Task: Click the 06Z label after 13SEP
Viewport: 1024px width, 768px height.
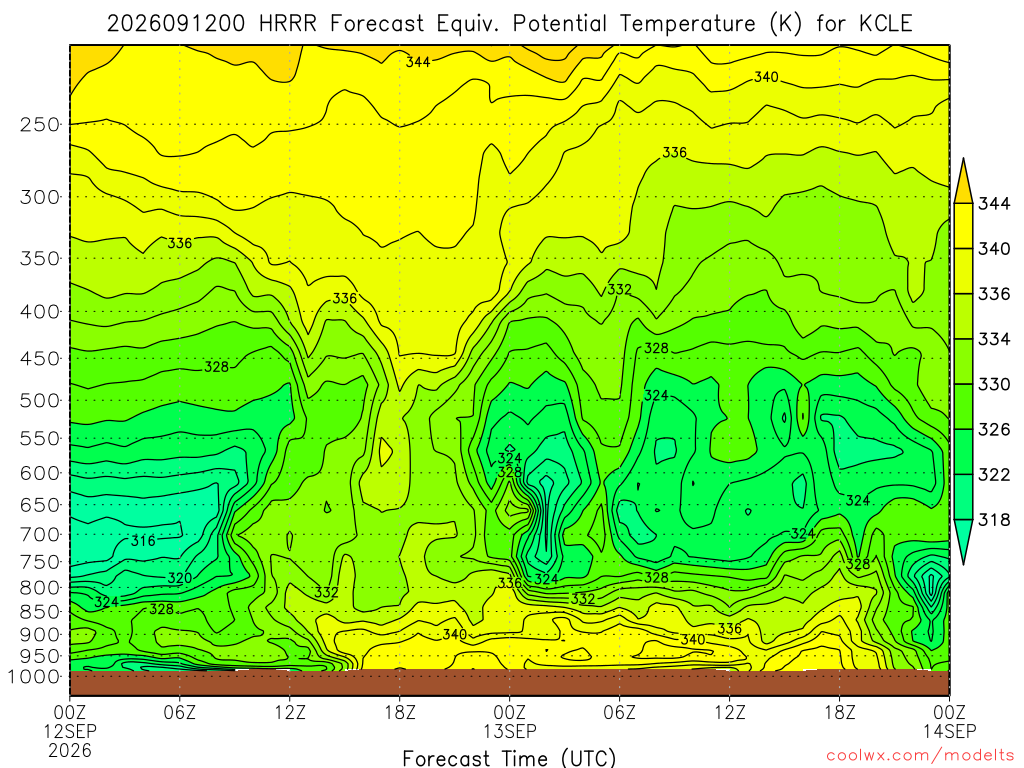Action: [619, 712]
